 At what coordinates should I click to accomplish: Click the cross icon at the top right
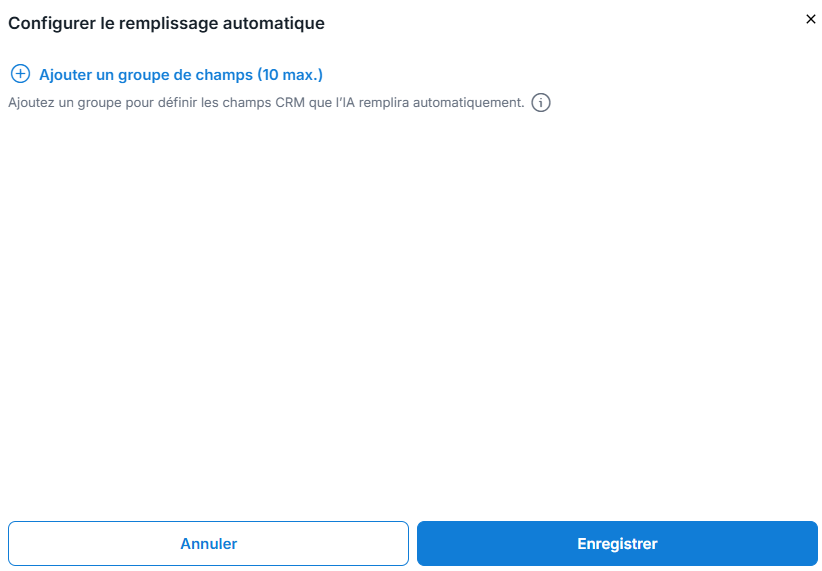[810, 19]
